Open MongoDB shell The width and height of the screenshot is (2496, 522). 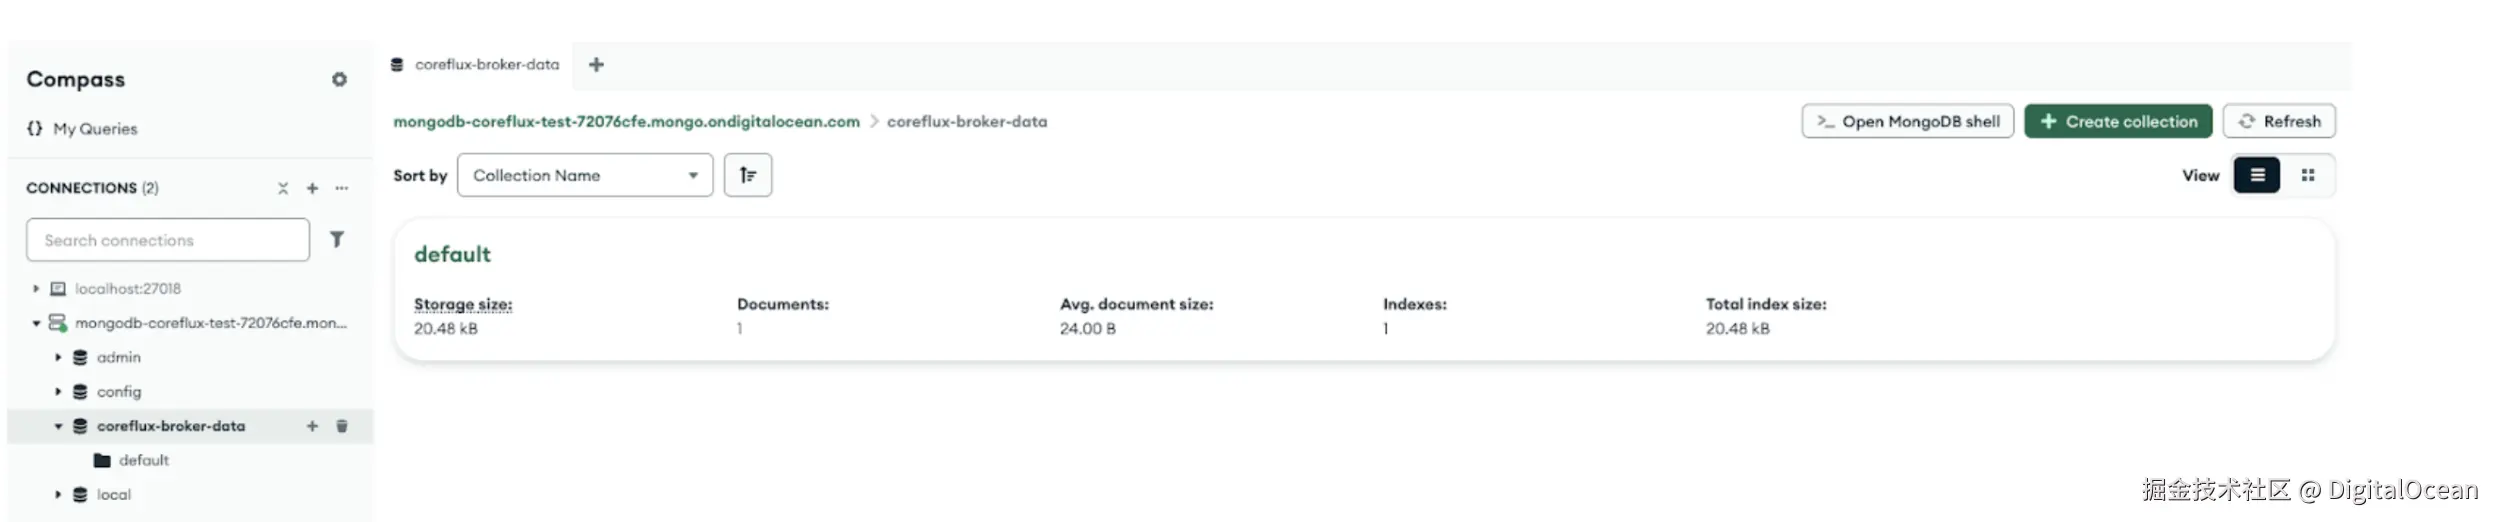pyautogui.click(x=1908, y=121)
